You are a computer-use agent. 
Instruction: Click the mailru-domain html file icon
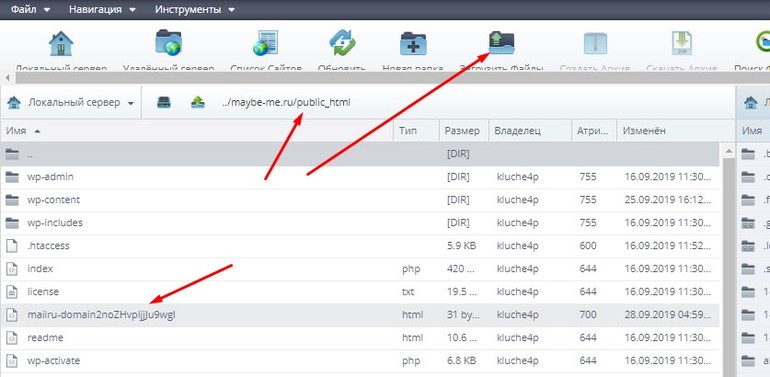point(12,315)
